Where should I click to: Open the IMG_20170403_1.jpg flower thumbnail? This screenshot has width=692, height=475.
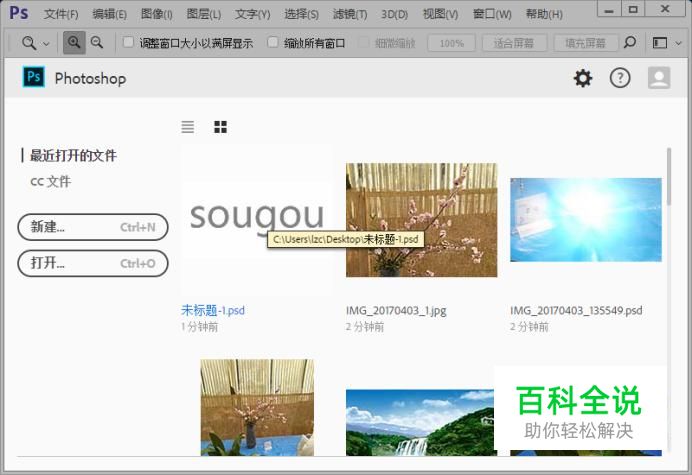pyautogui.click(x=421, y=220)
